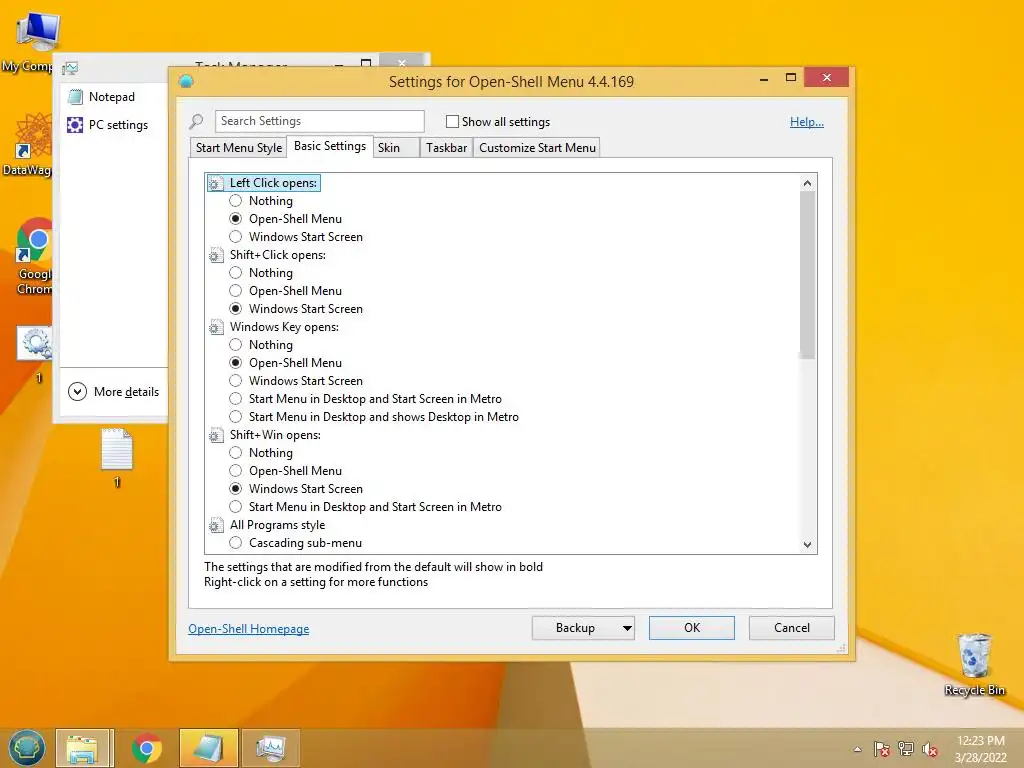Switch to the Basic Settings tab
This screenshot has height=768, width=1024.
(330, 146)
